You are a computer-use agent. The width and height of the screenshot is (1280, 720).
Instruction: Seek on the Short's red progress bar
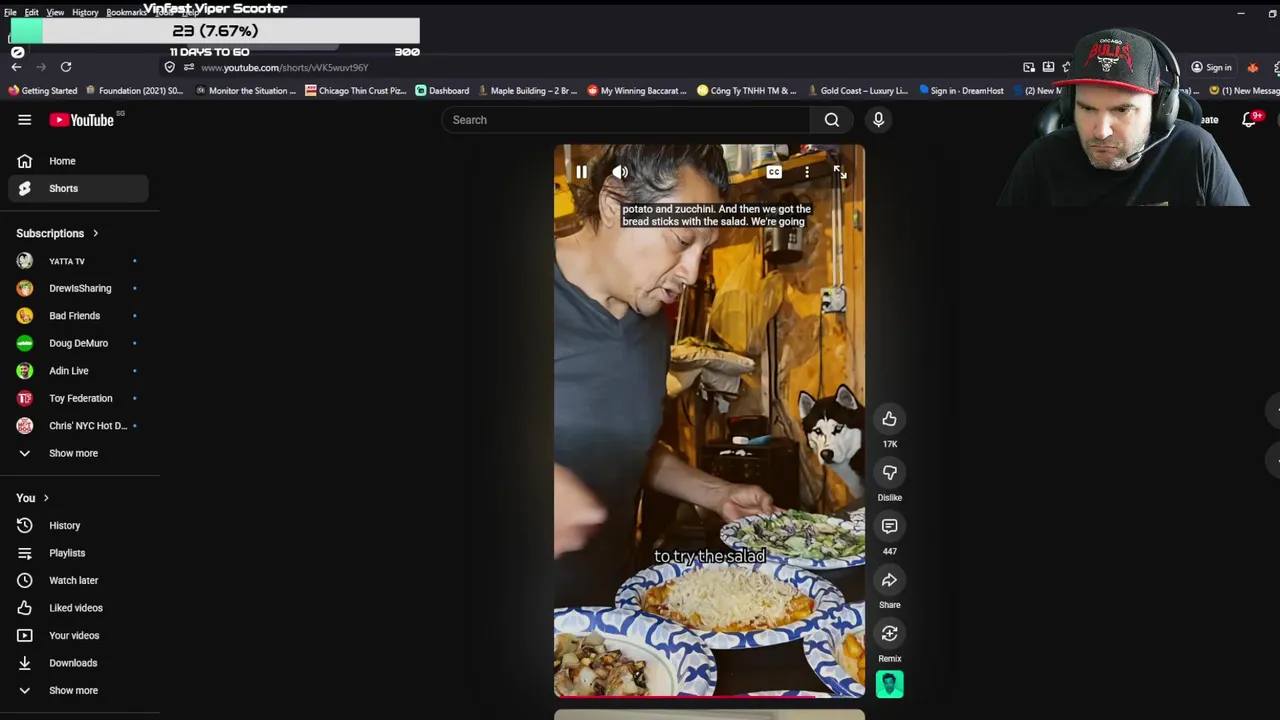[x=709, y=695]
